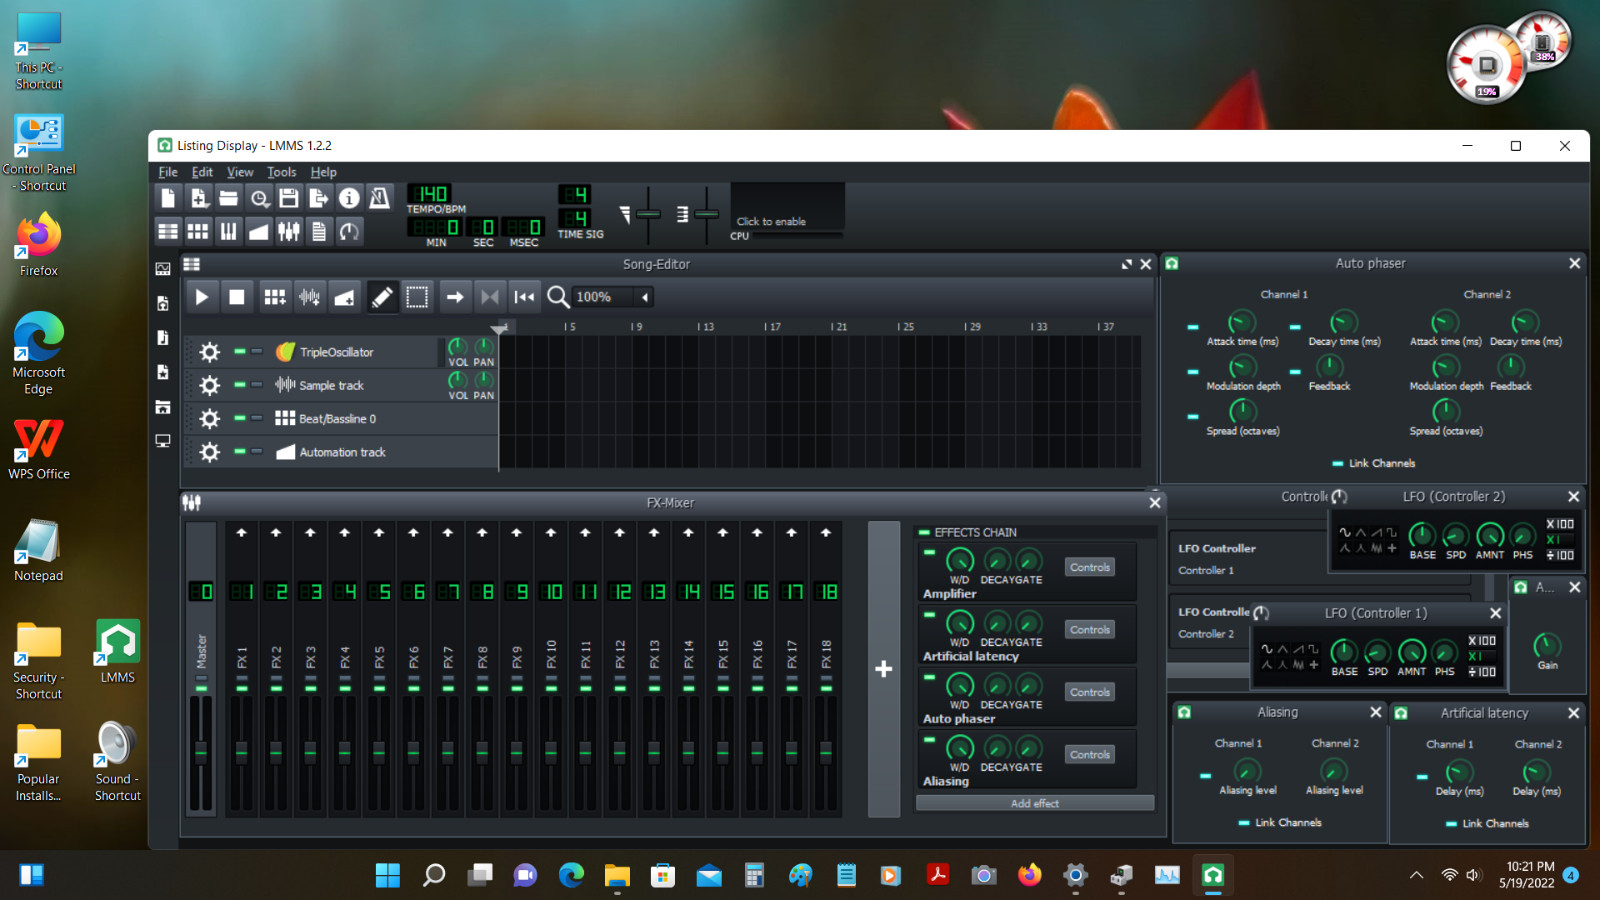
Task: Toggle the EFFECTS CHAIN enable LED
Action: tap(925, 533)
